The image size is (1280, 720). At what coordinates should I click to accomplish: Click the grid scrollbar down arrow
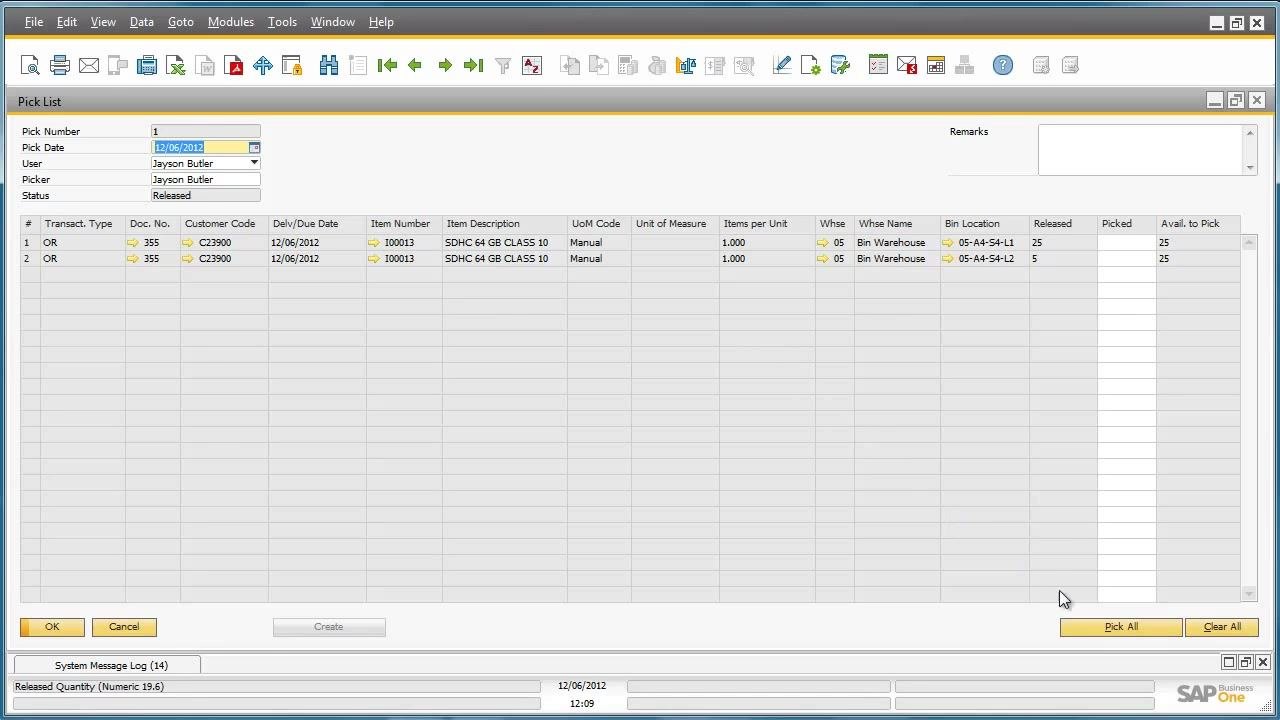pos(1249,594)
